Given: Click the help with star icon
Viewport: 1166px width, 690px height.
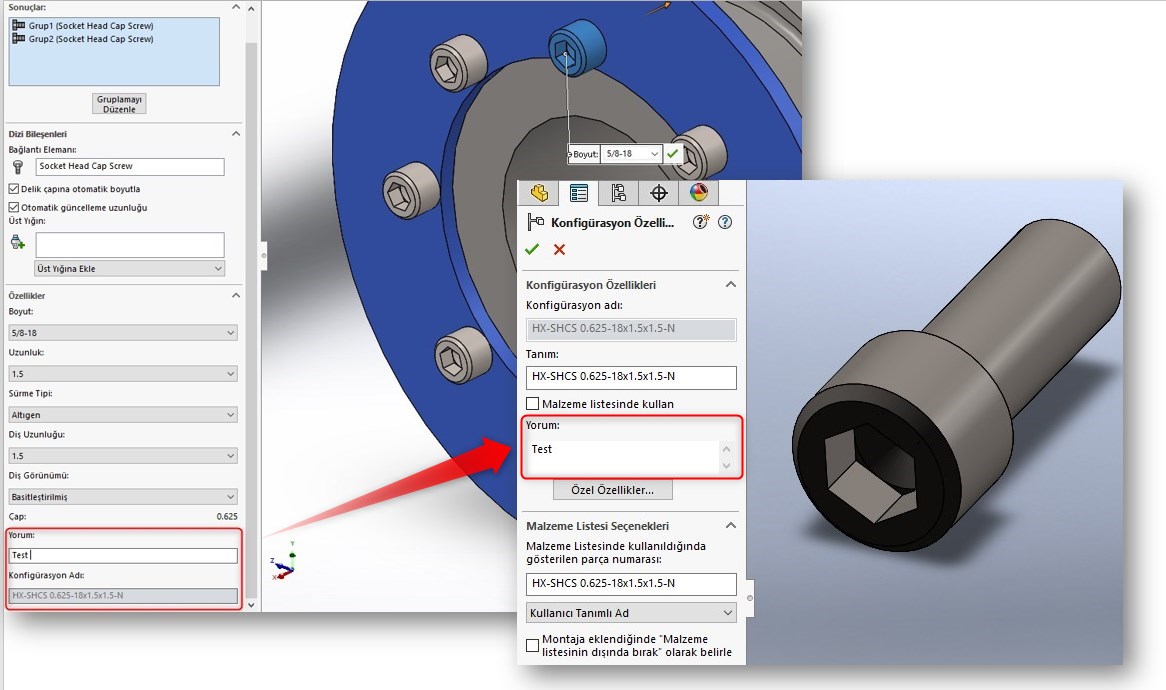Looking at the screenshot, I should [700, 222].
